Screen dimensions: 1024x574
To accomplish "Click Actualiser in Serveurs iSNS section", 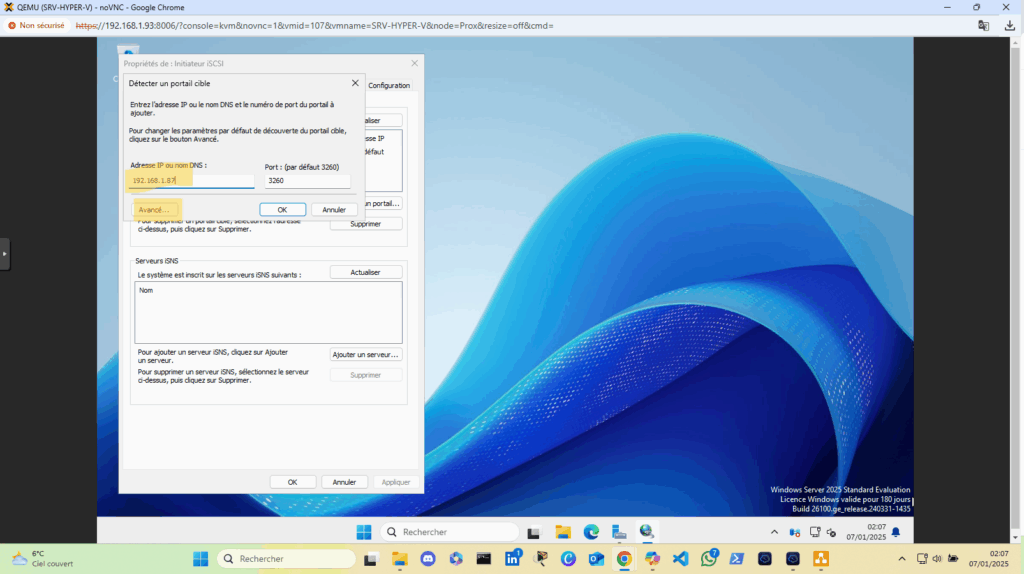I will 365,272.
